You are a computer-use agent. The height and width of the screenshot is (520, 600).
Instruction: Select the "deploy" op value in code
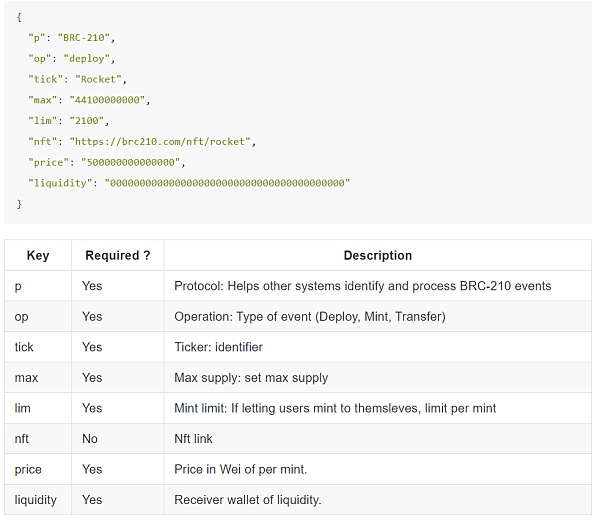[86, 59]
